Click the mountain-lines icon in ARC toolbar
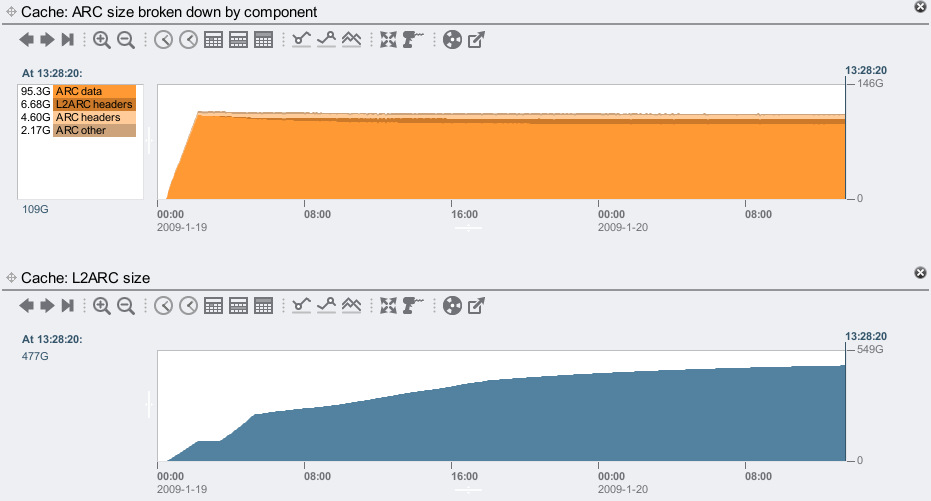931x501 pixels. (351, 40)
